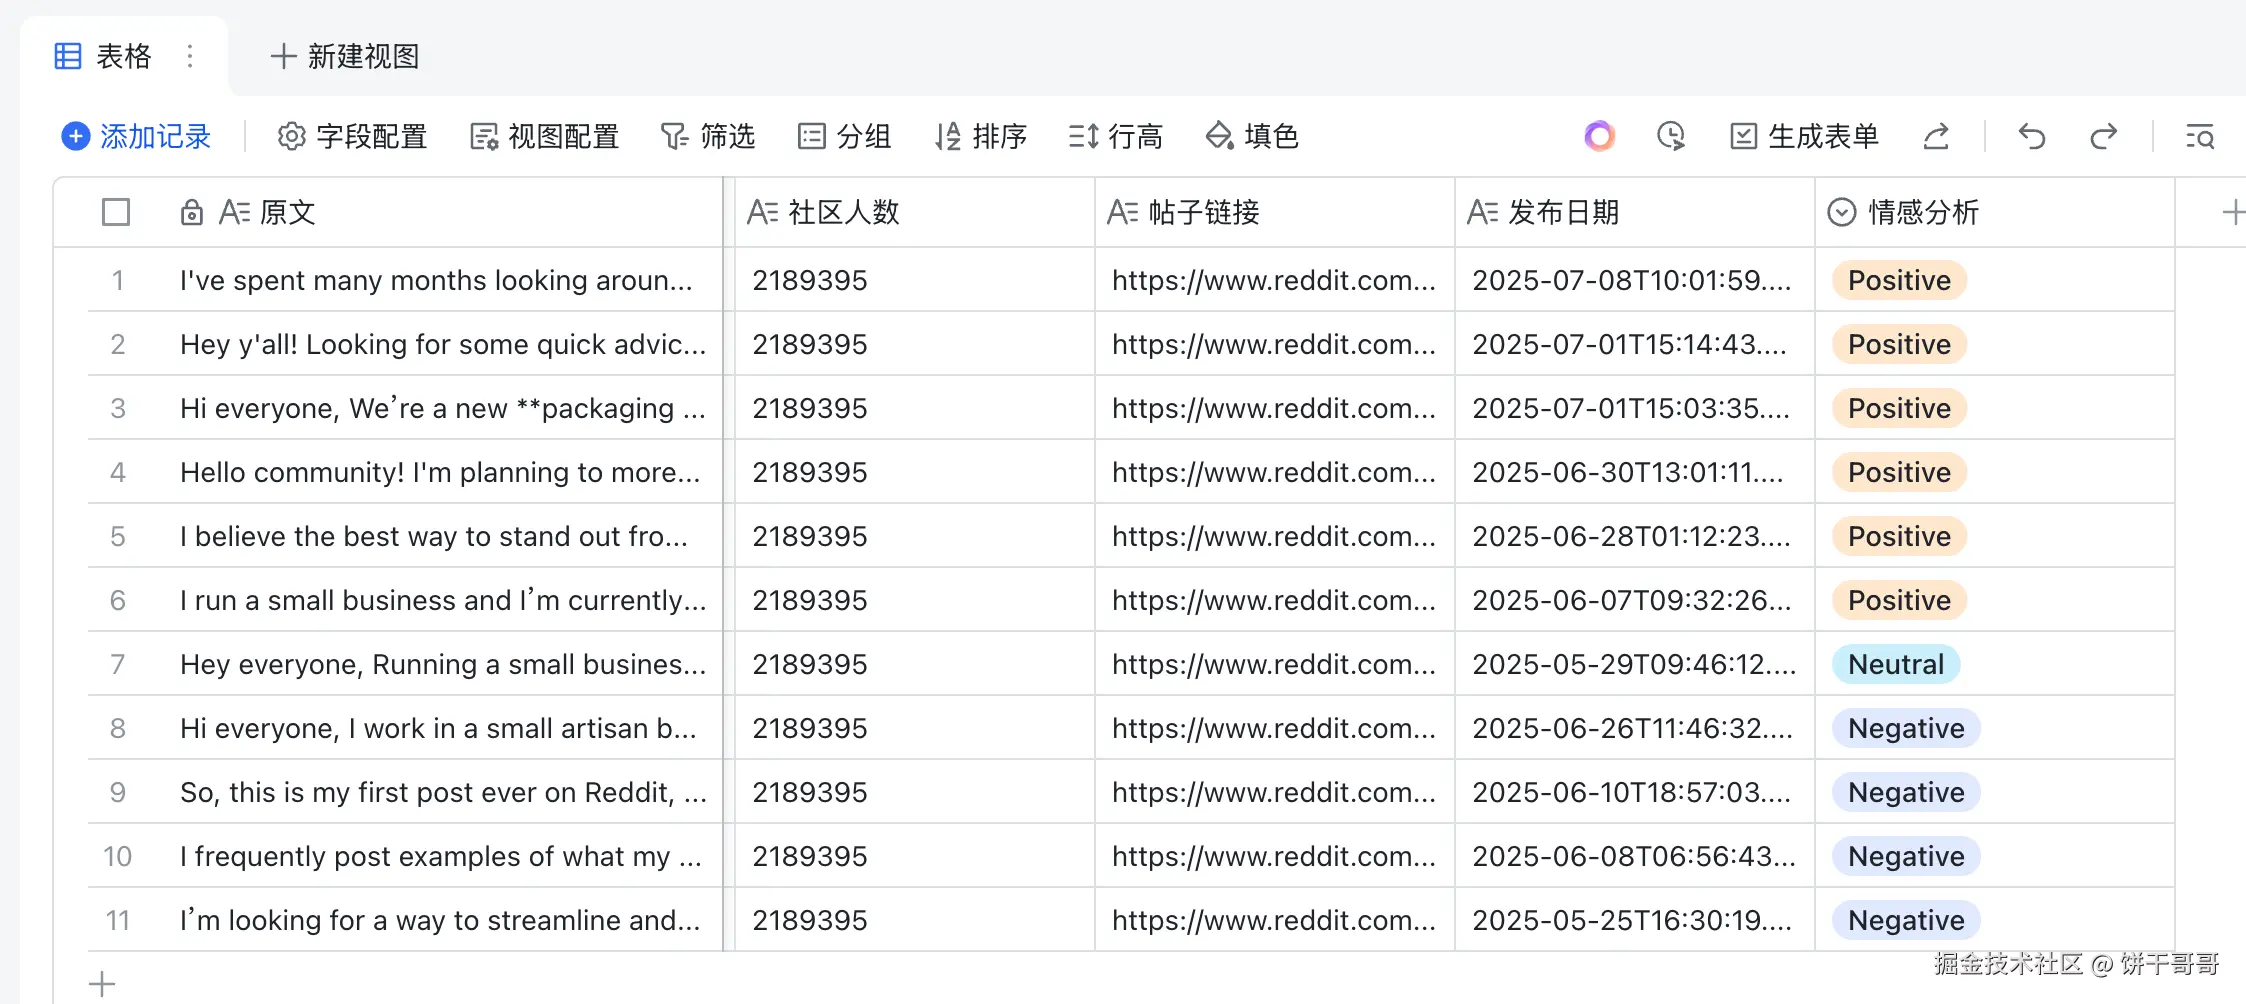2246x1004 pixels.
Task: Open the 填色 fill color tool
Action: tap(1252, 136)
